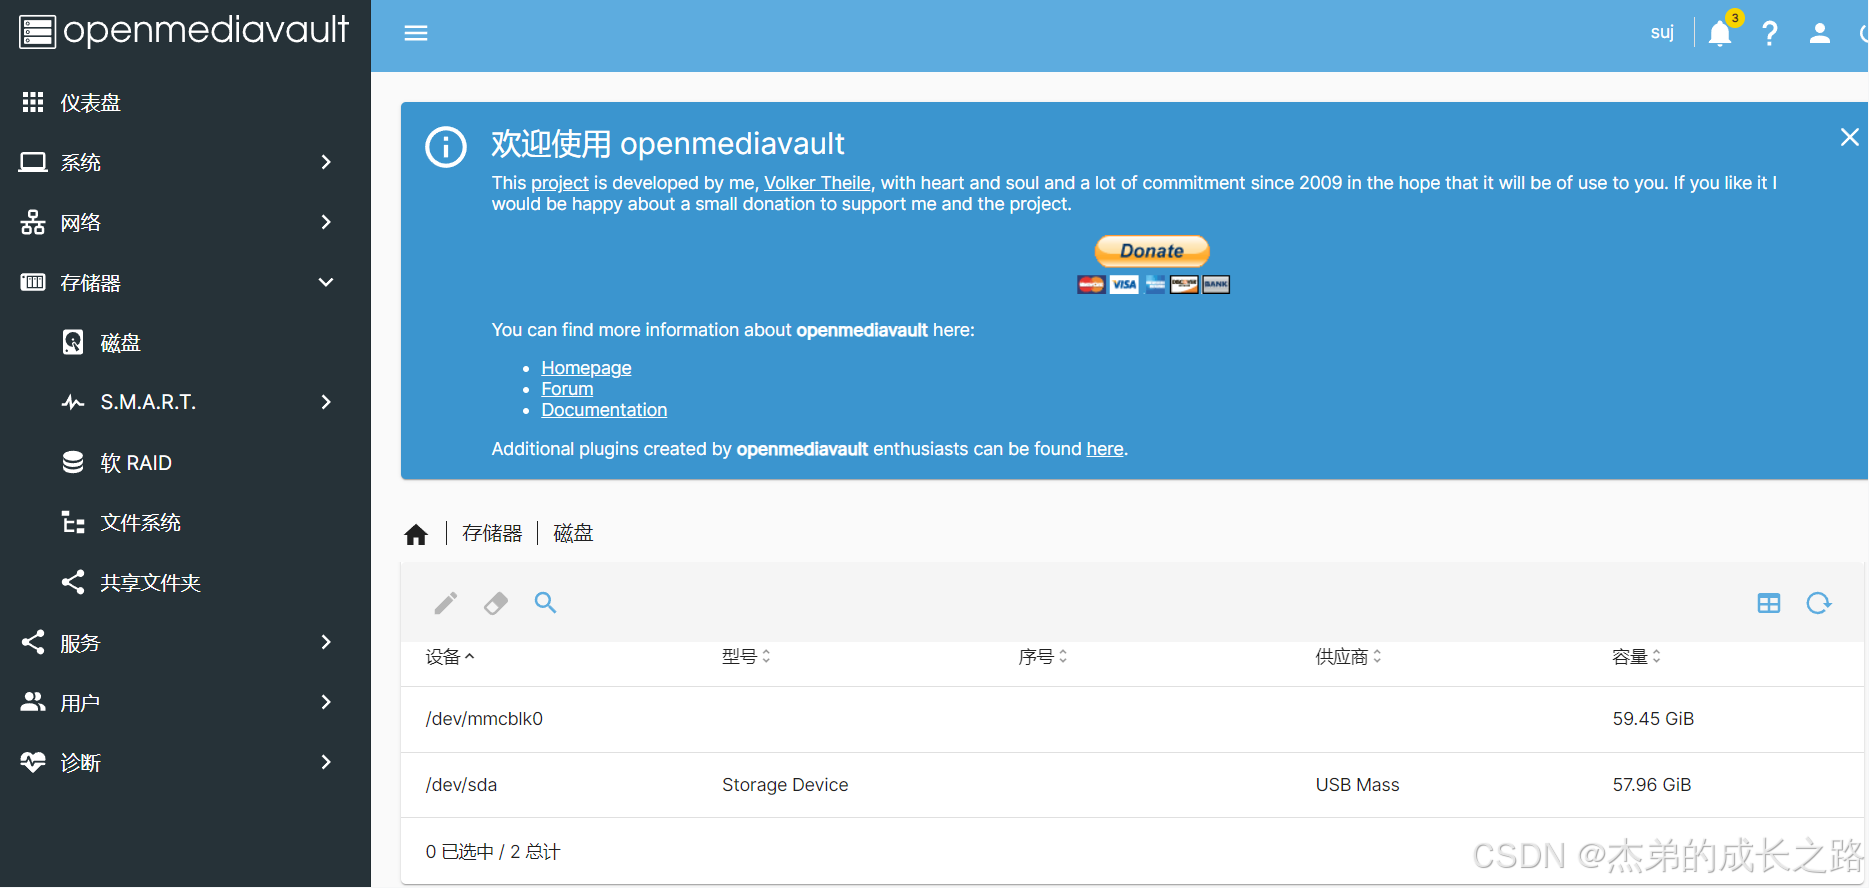Viewport: 1869px width, 888px height.
Task: Open the help question mark
Action: (1769, 33)
